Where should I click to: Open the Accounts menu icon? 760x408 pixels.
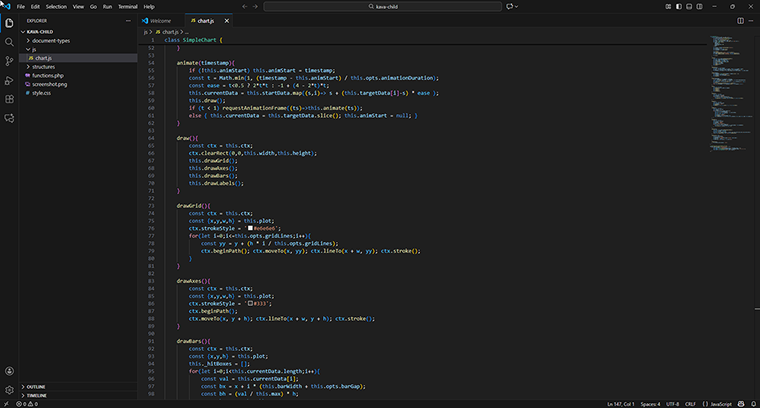[9, 371]
